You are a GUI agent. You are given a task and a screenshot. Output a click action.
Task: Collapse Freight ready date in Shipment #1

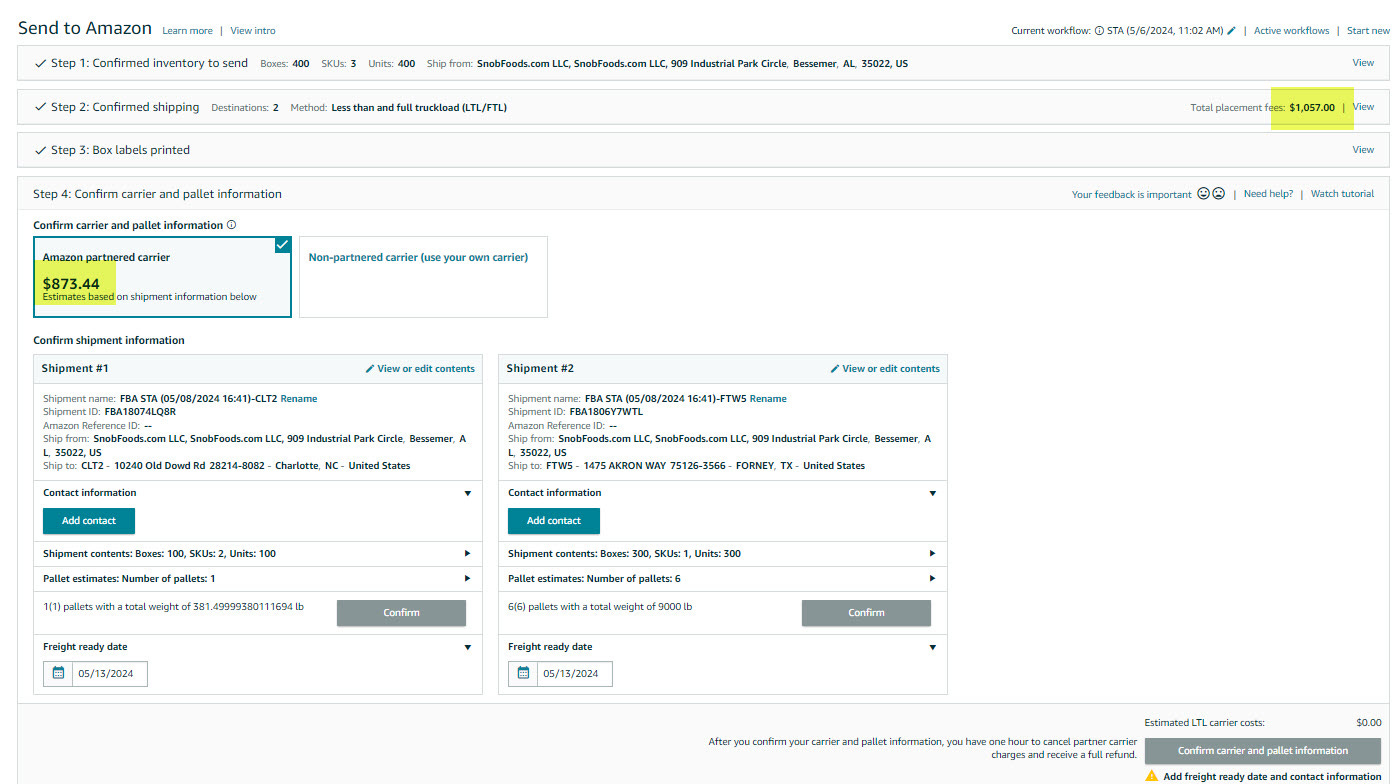tap(467, 647)
